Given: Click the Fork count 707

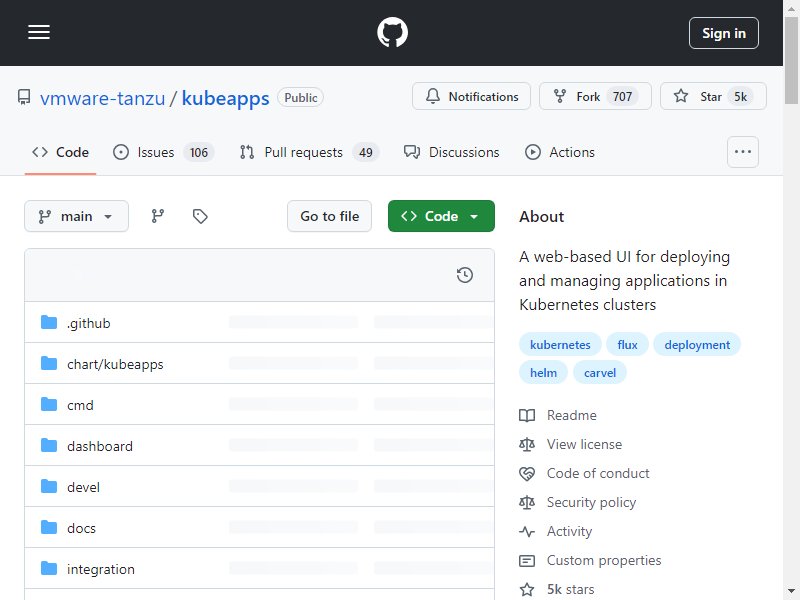Looking at the screenshot, I should point(622,97).
